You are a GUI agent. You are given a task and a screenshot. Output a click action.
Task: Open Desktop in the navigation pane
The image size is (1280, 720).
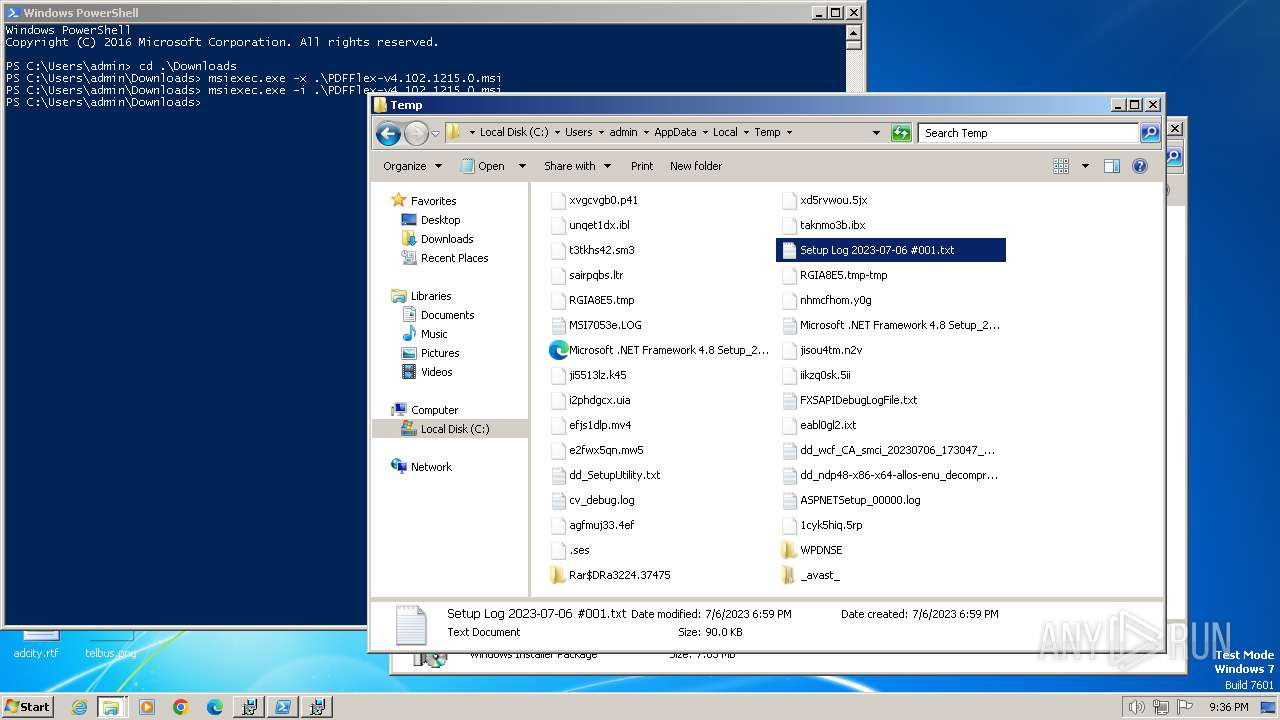(x=440, y=220)
